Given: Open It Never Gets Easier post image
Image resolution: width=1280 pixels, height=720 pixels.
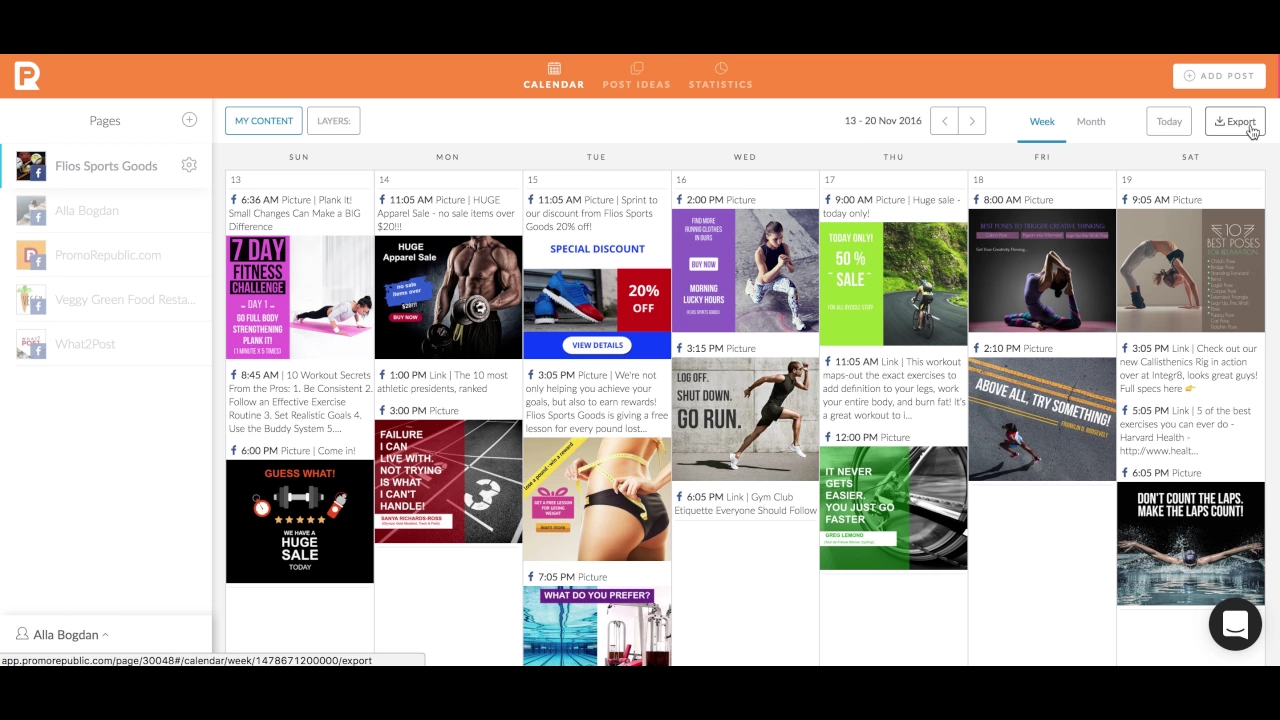Looking at the screenshot, I should click(x=893, y=508).
